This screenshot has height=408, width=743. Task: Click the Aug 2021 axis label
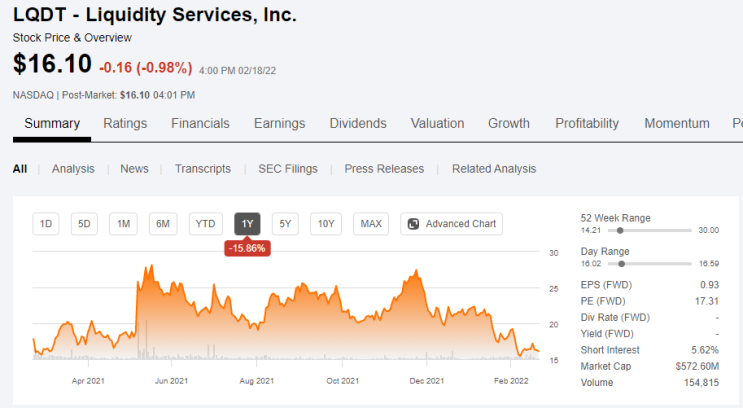tap(256, 381)
